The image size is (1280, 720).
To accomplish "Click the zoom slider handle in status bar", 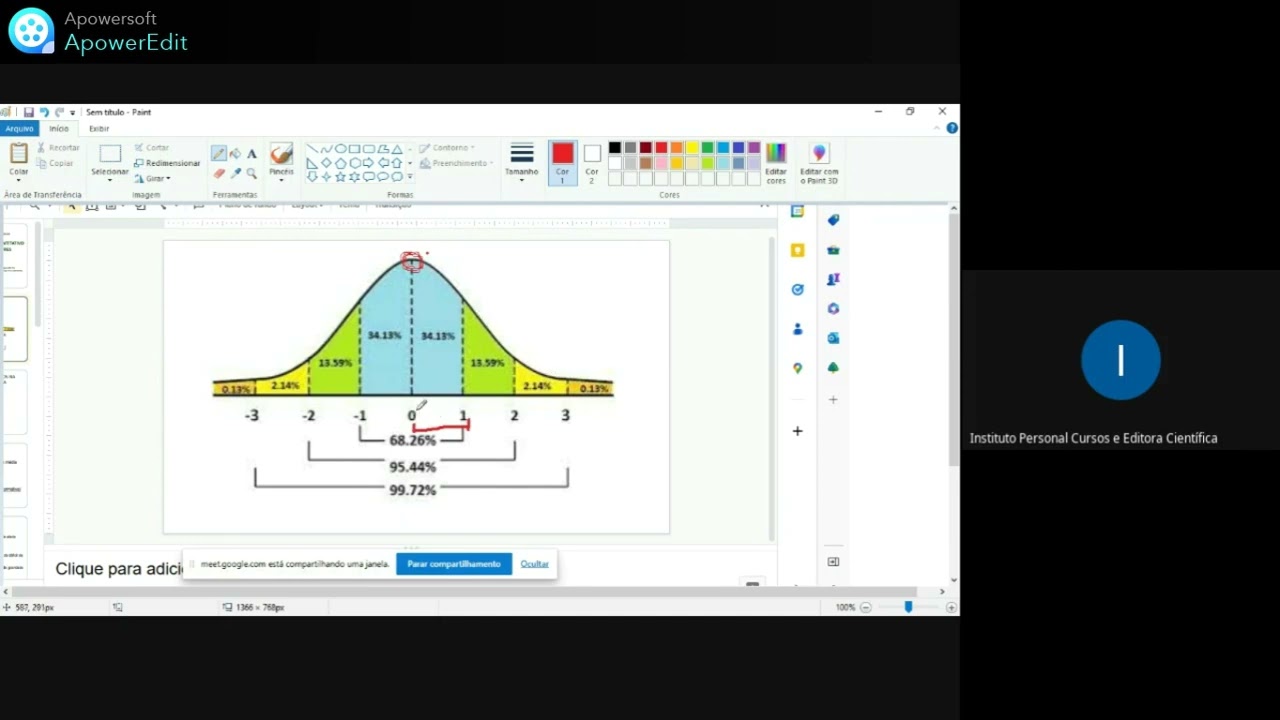I will point(908,607).
